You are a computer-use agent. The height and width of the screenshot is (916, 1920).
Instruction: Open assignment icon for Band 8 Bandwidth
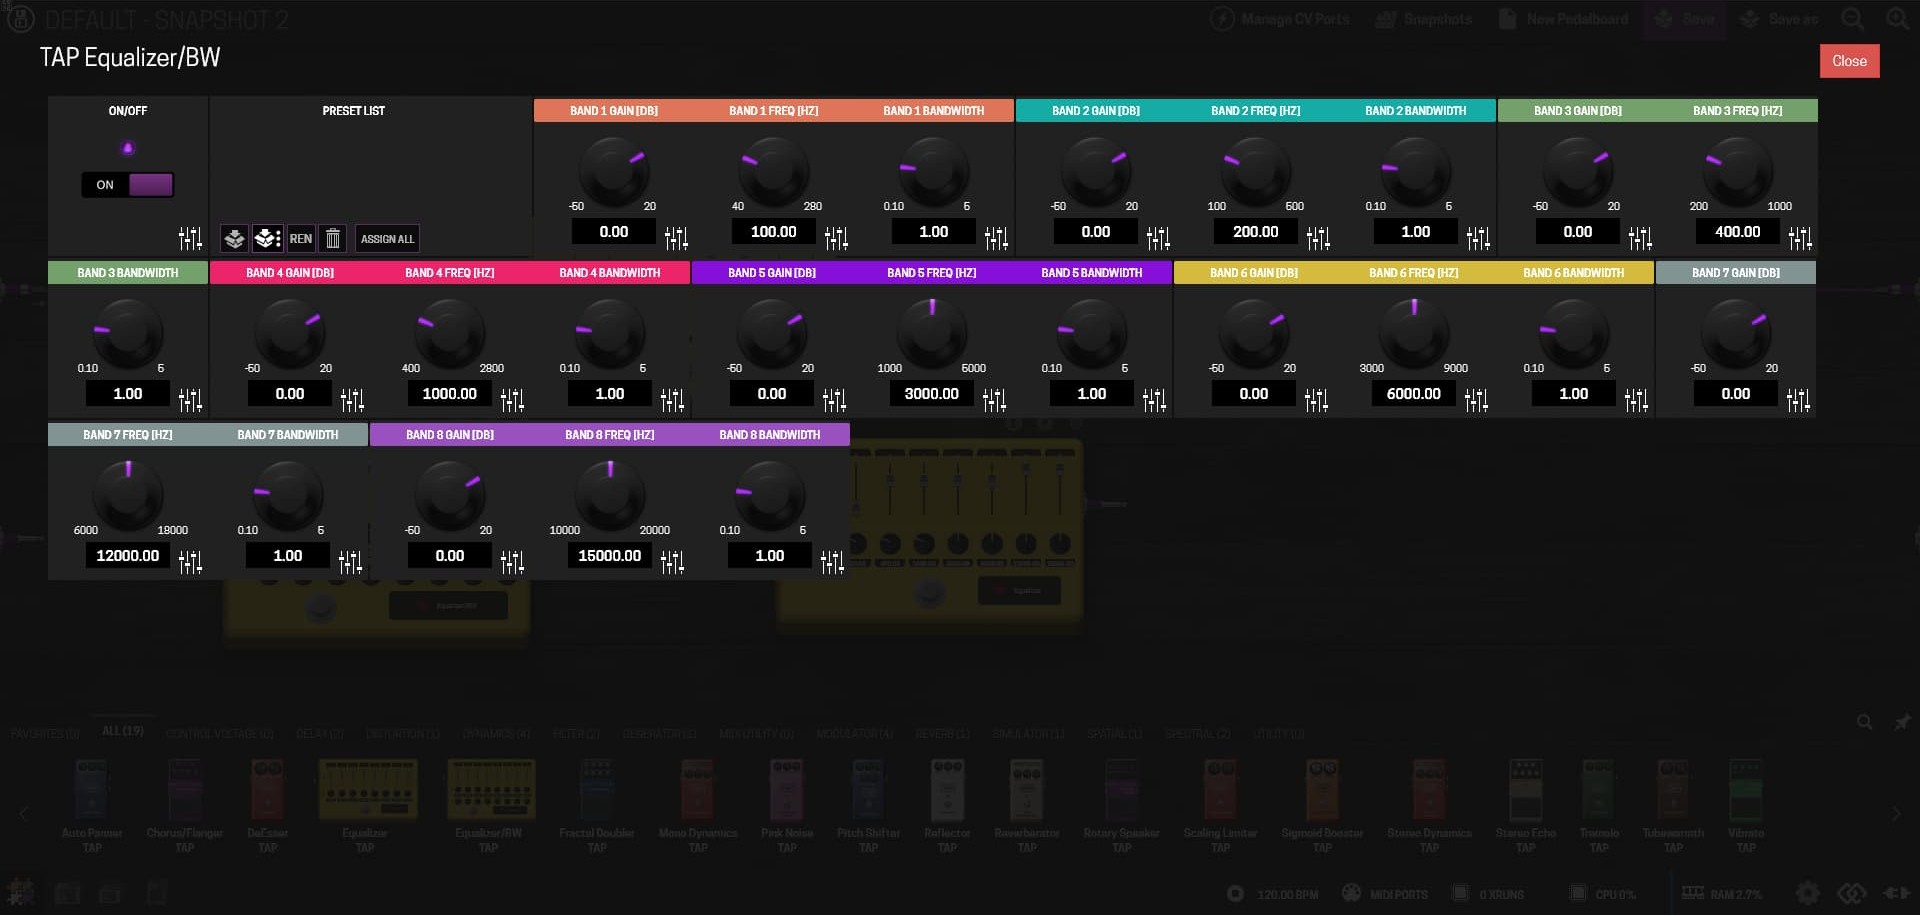pyautogui.click(x=832, y=562)
